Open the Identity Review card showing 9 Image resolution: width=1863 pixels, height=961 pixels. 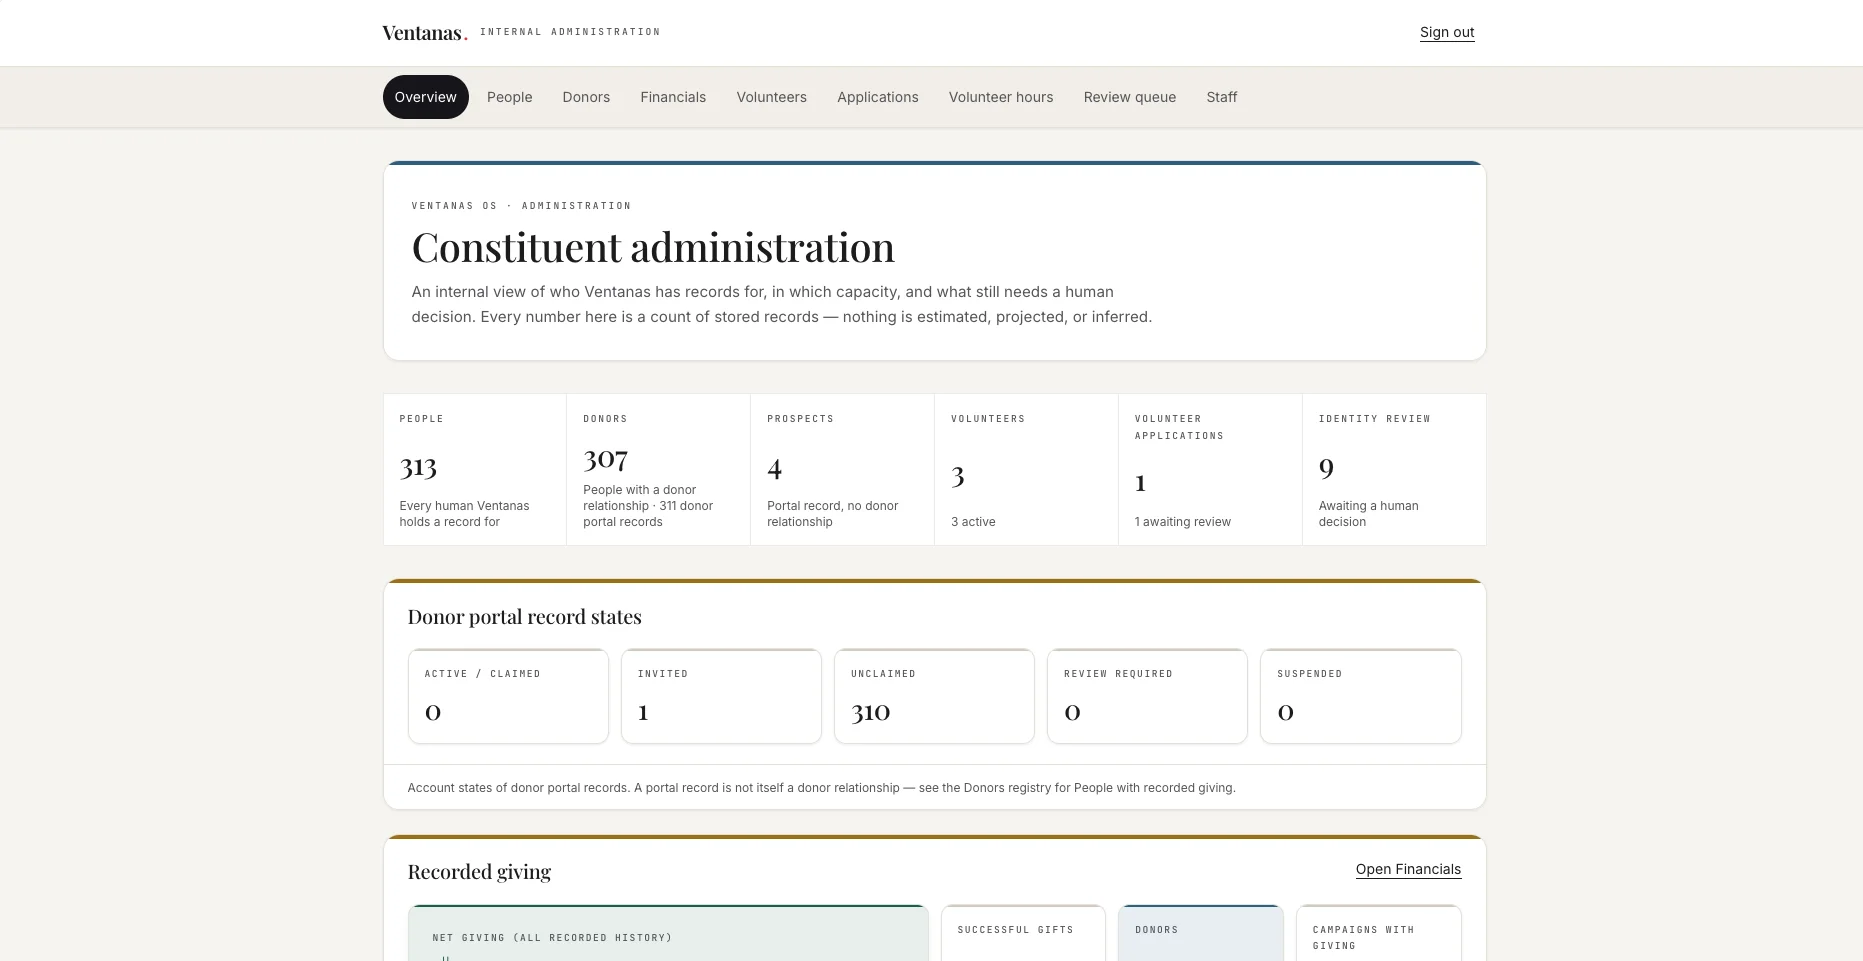pyautogui.click(x=1394, y=469)
